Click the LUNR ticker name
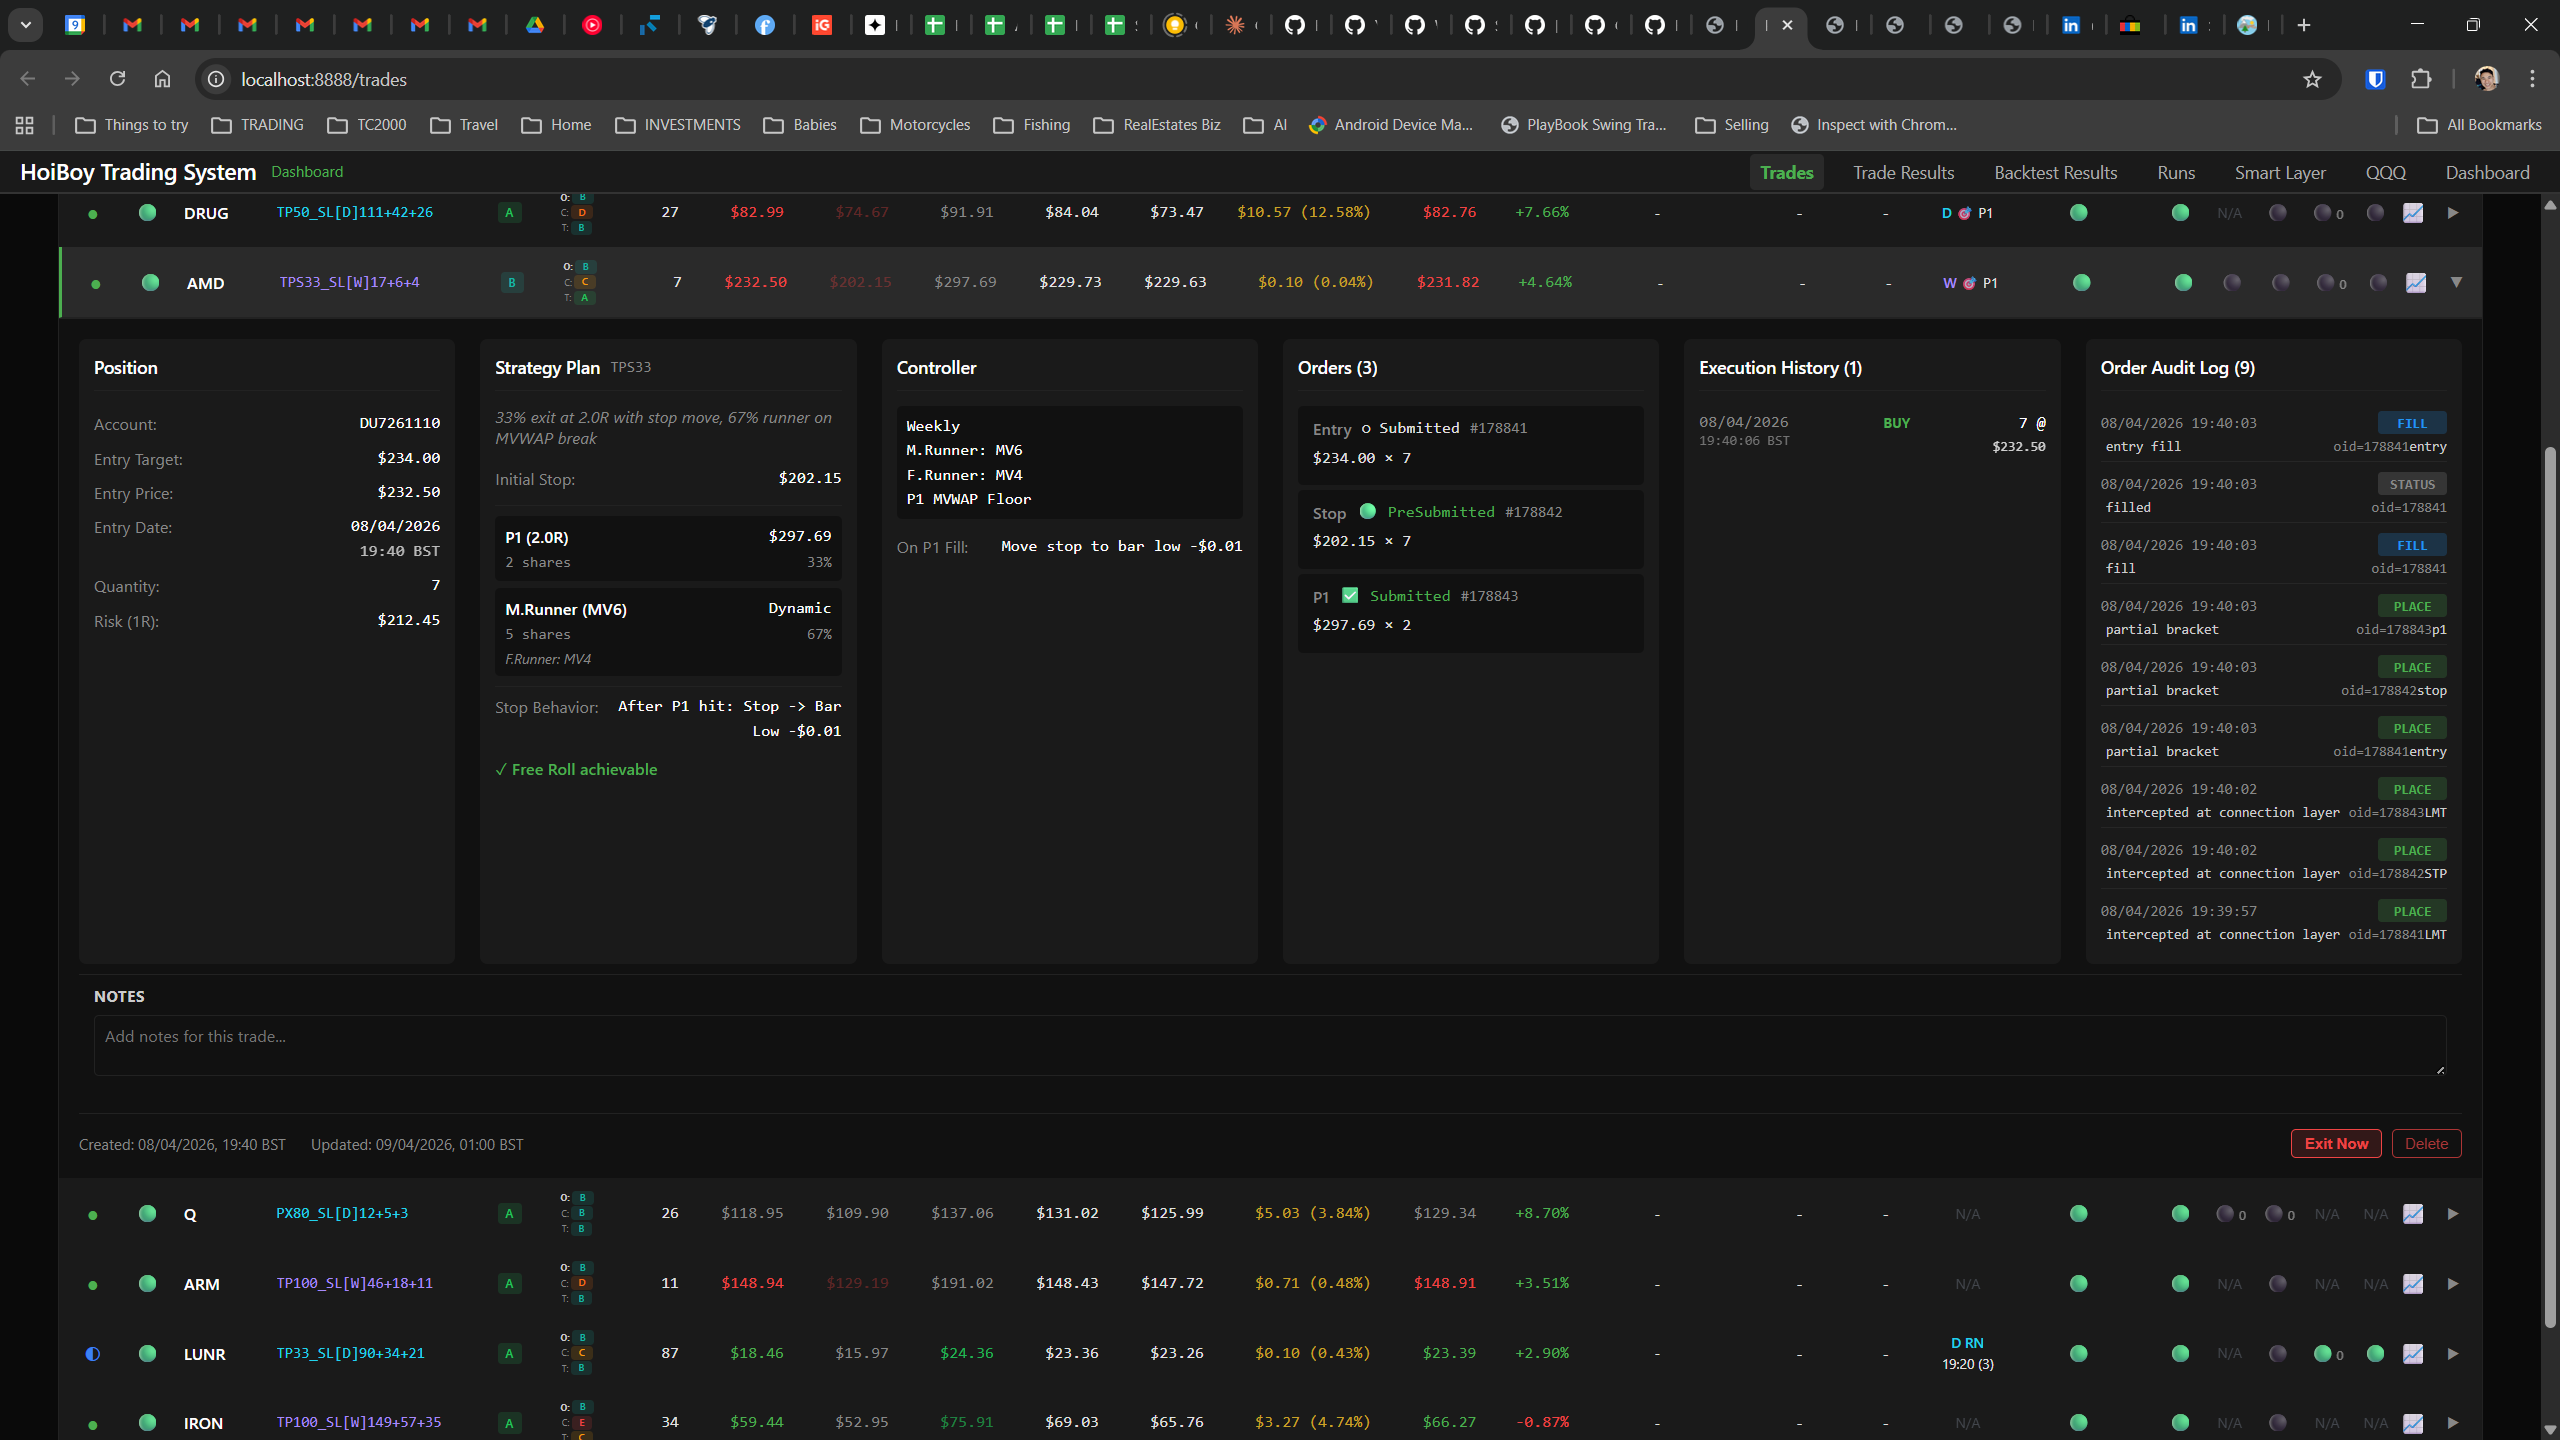This screenshot has height=1440, width=2560. 205,1354
